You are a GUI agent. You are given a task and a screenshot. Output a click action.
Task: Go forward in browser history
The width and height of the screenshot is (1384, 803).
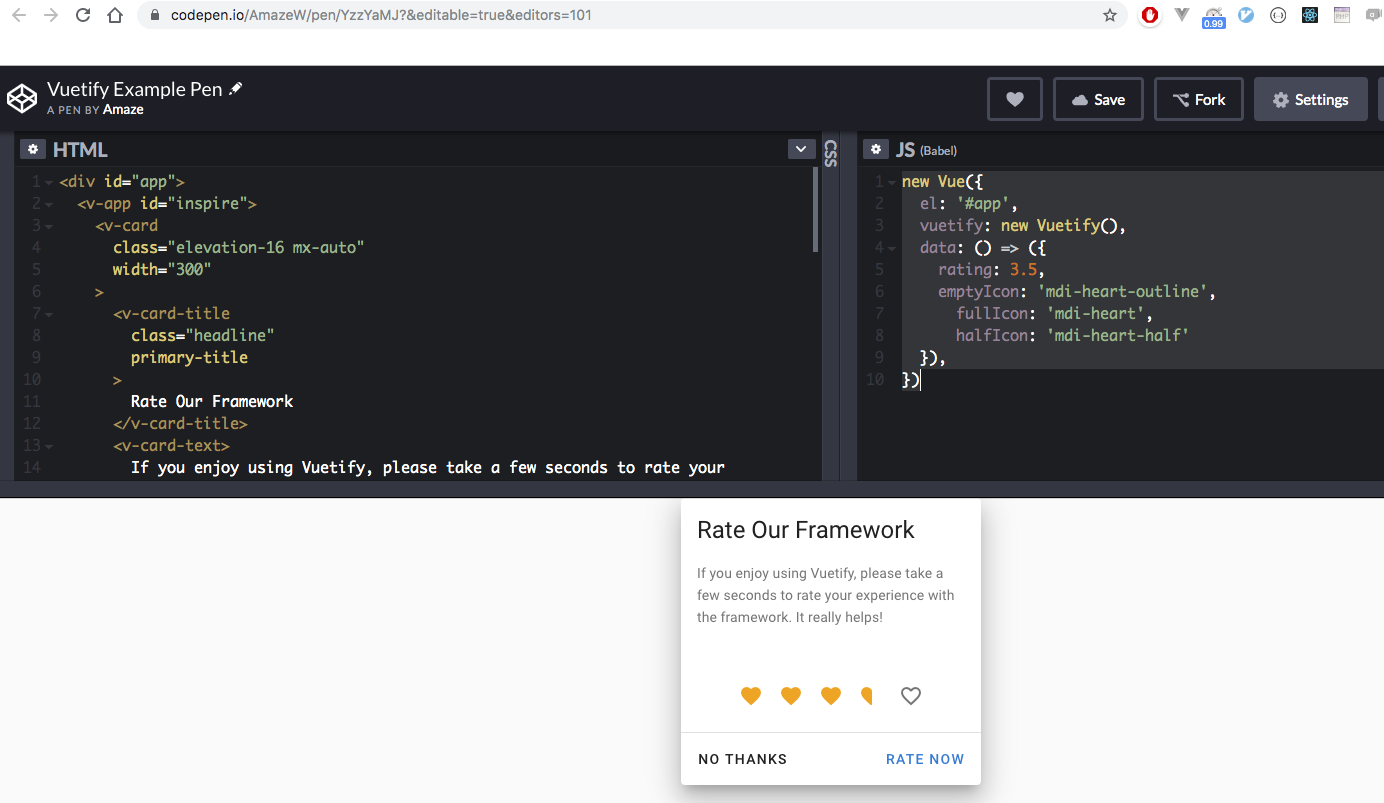click(x=50, y=15)
